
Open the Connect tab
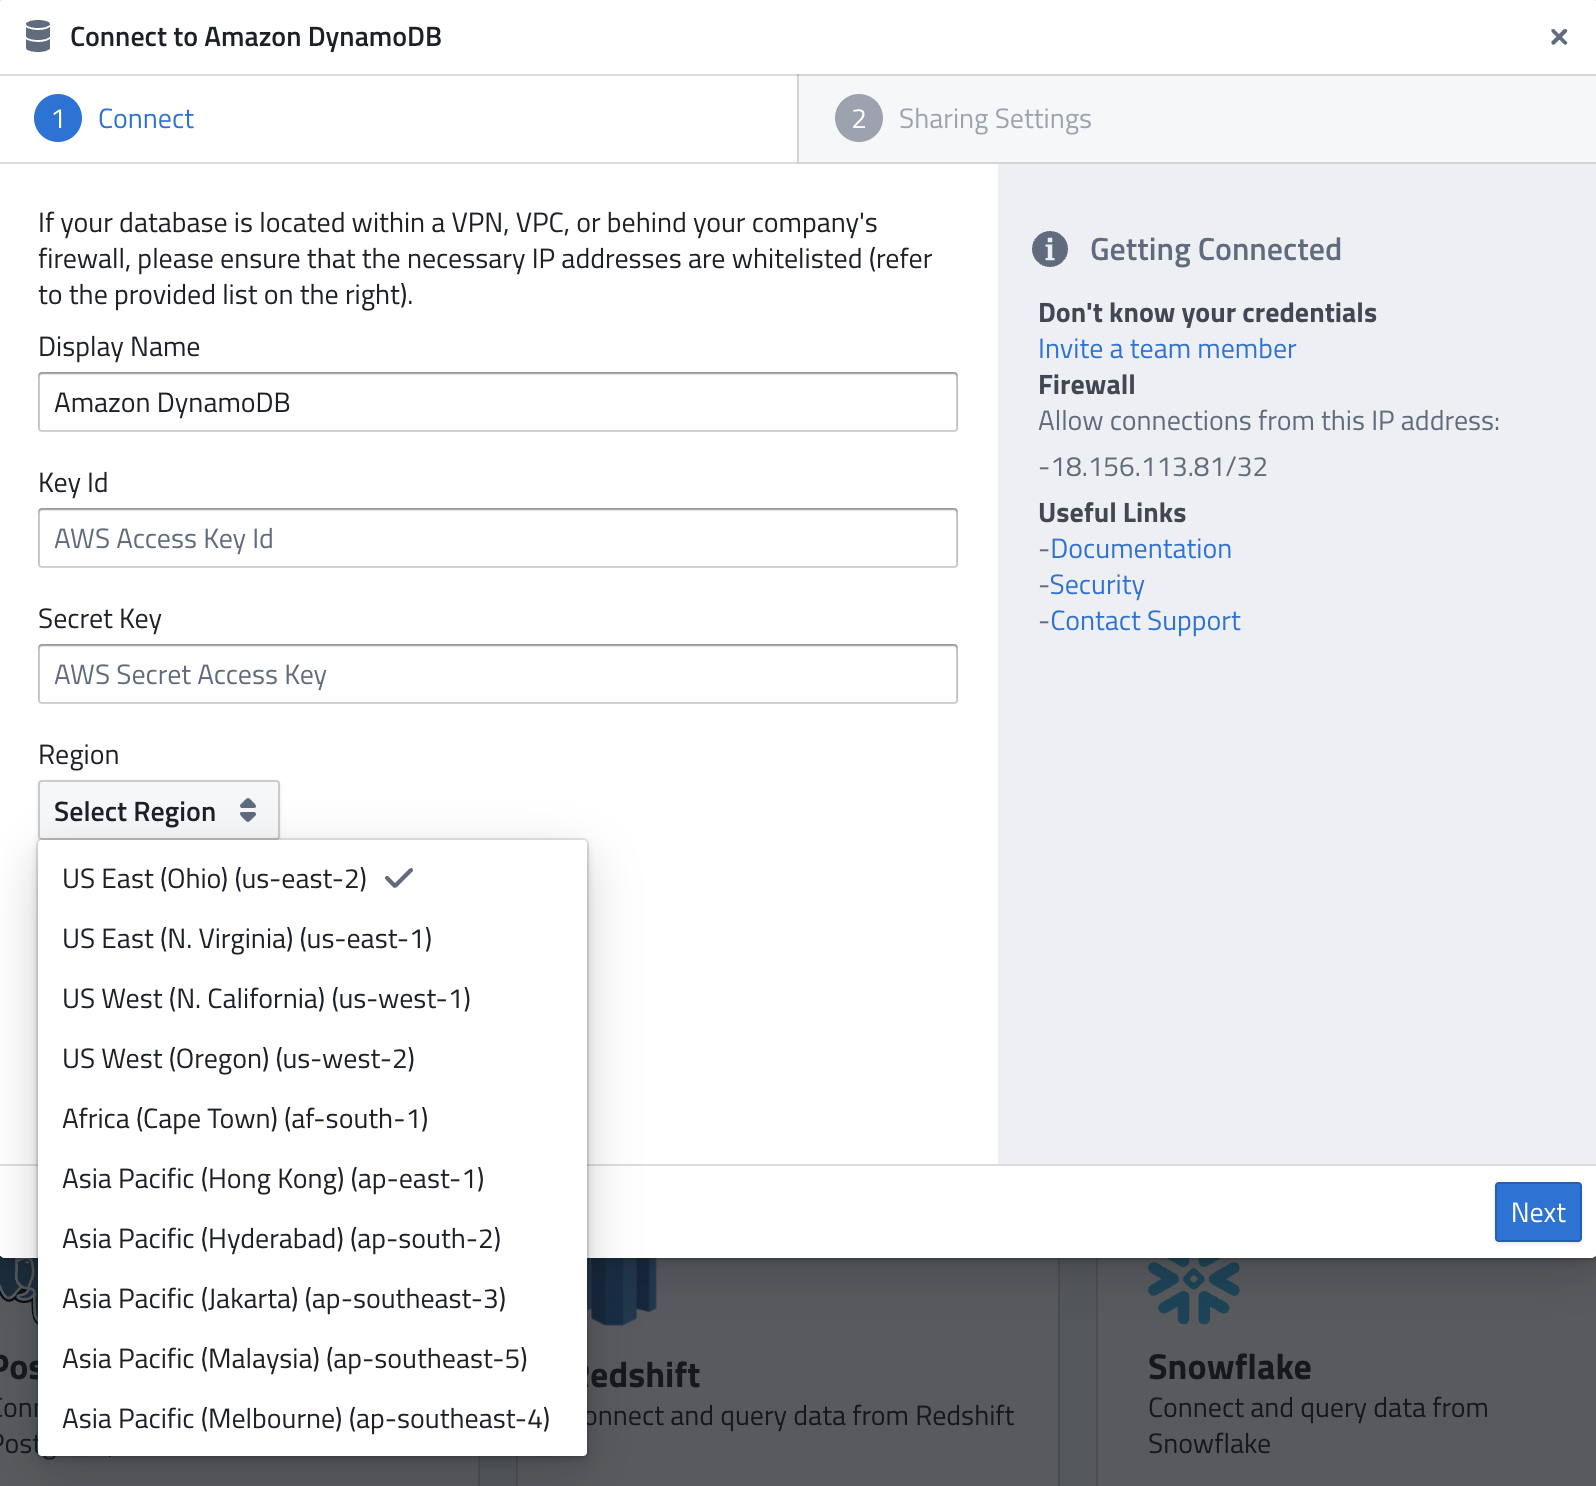tap(145, 117)
